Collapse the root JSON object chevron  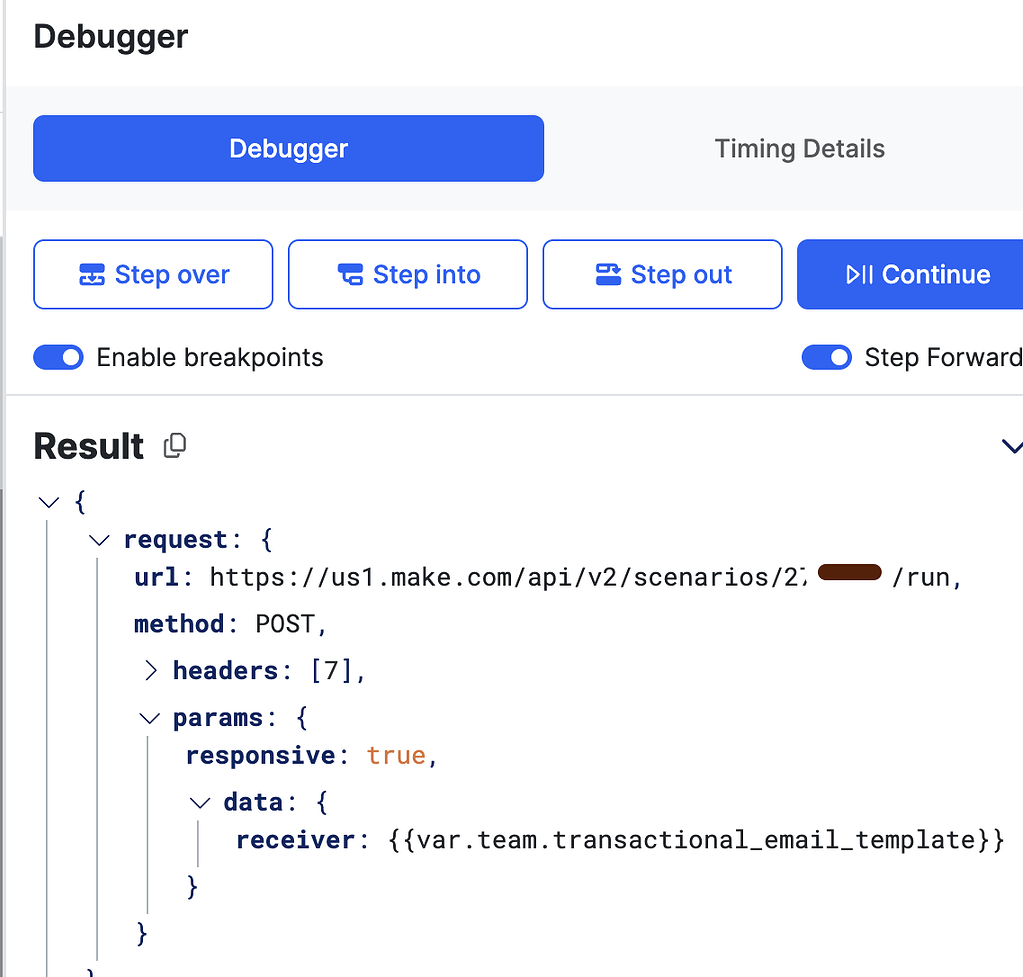pos(48,501)
